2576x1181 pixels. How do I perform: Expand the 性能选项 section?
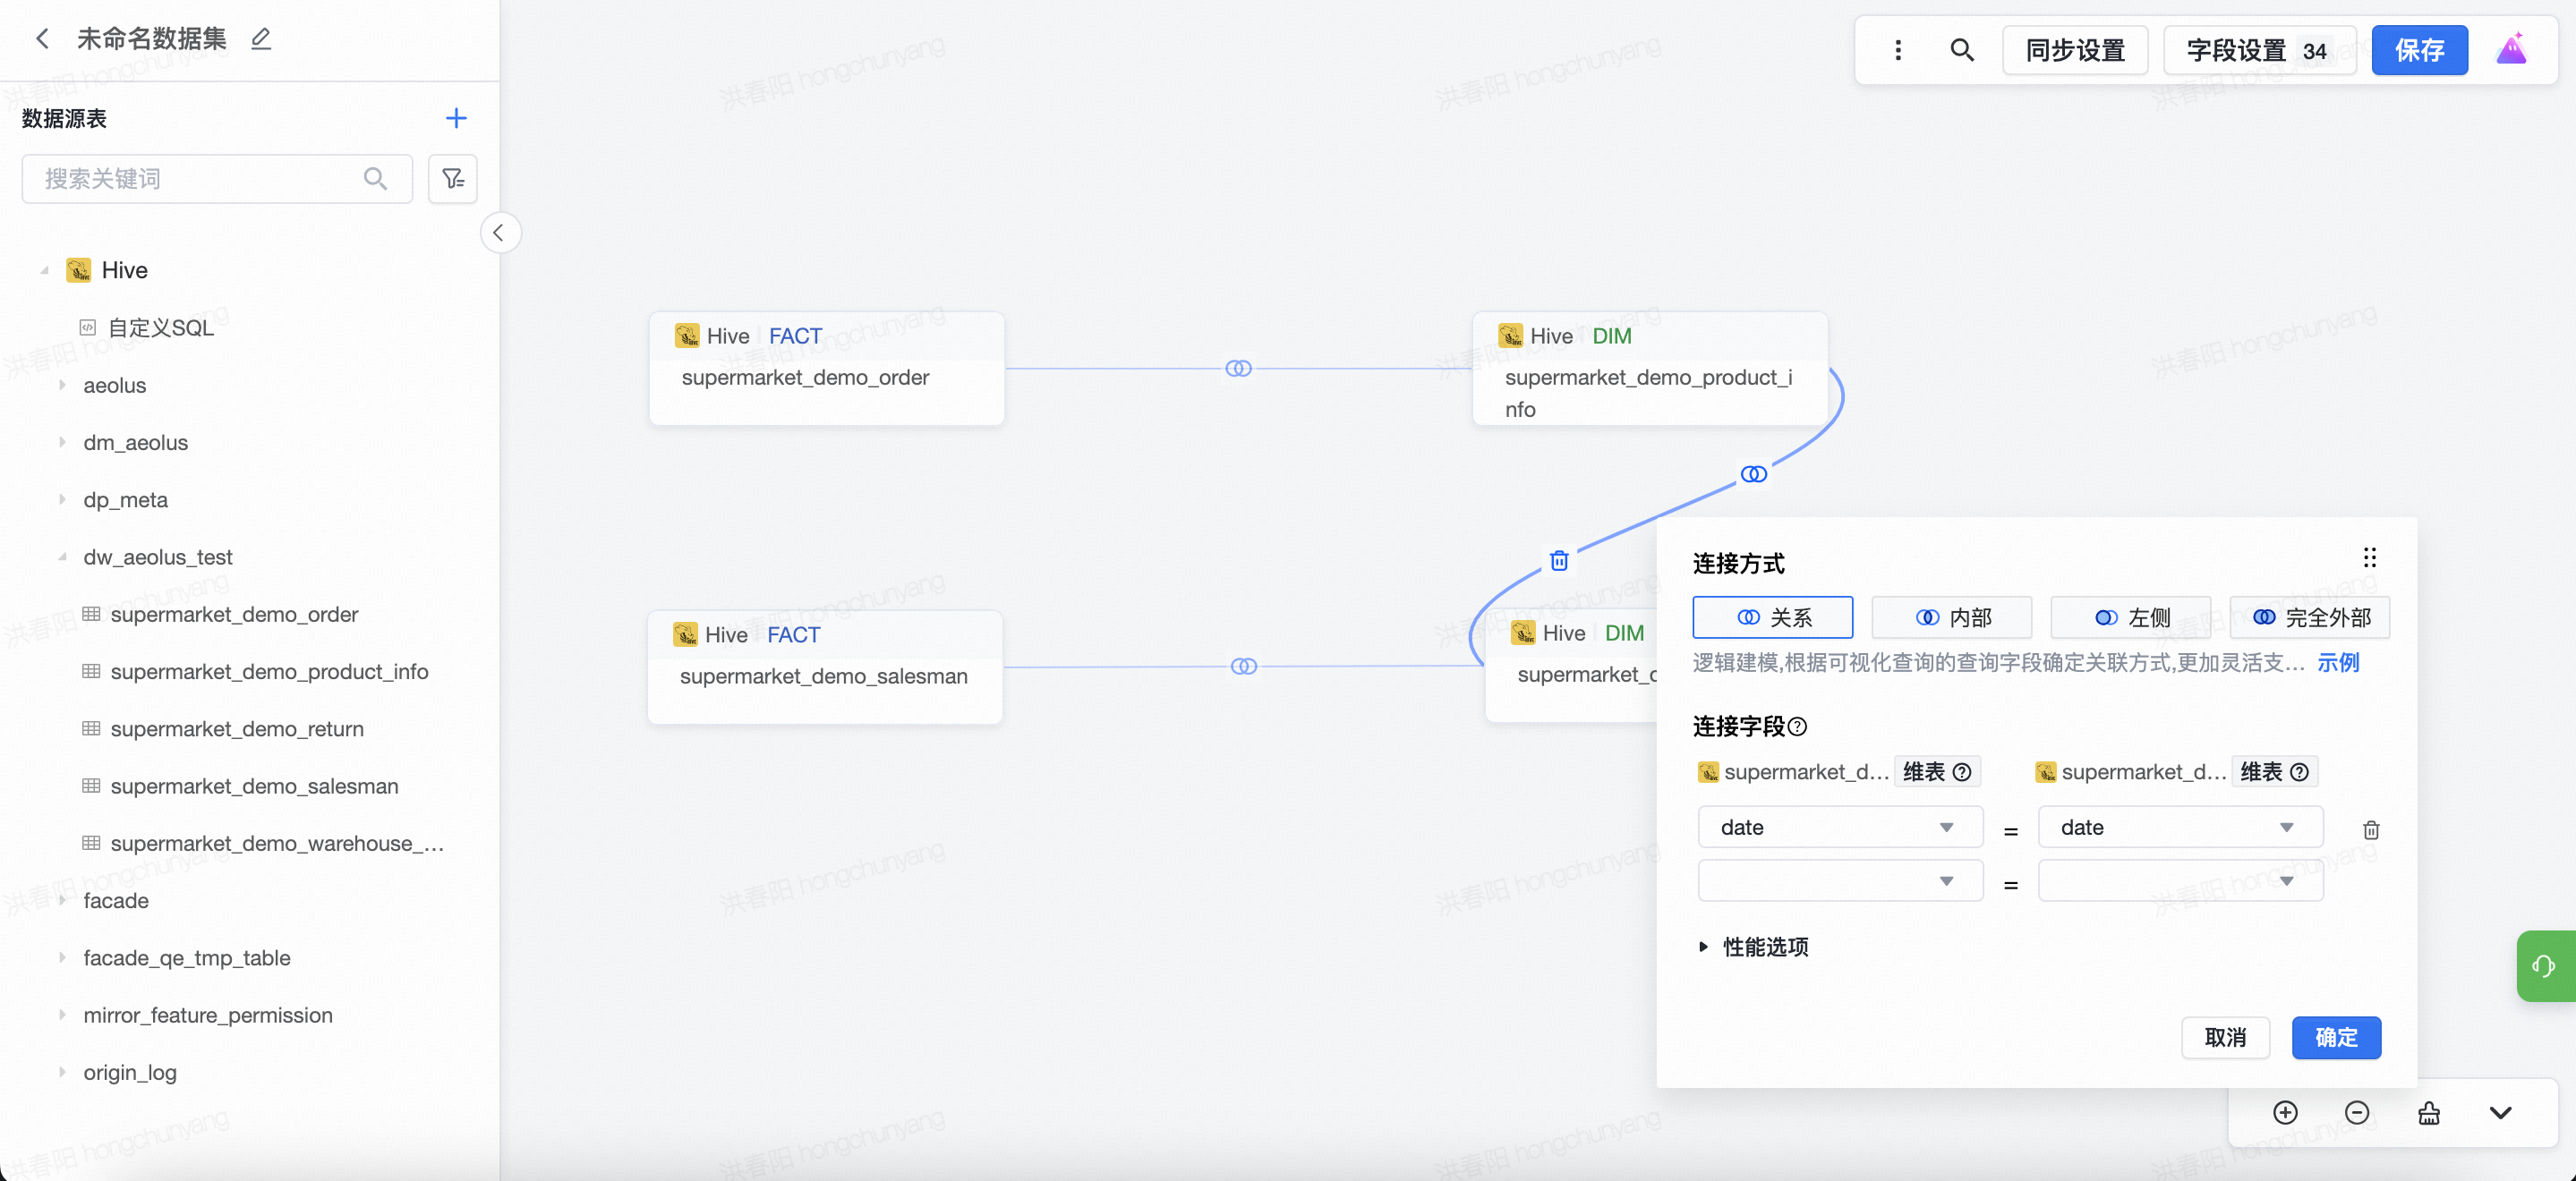pos(1753,946)
